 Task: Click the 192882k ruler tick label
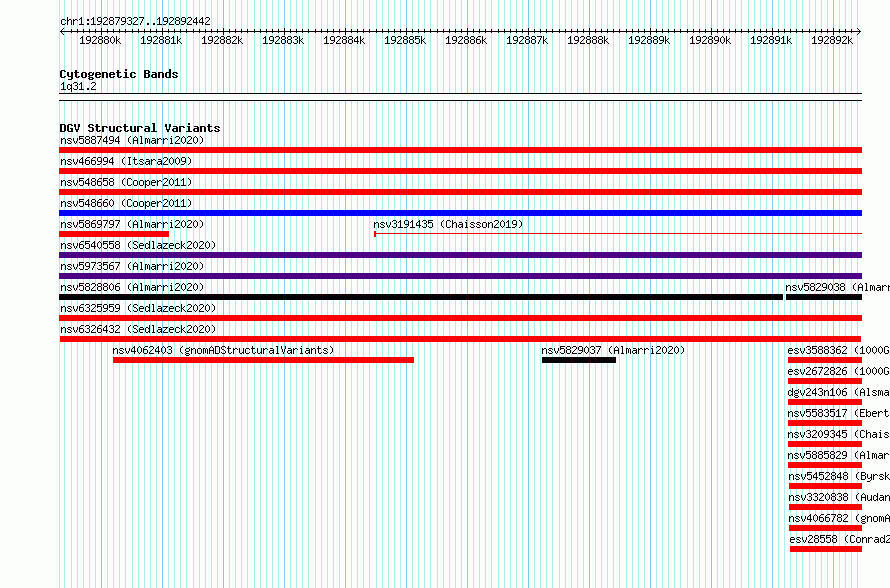[222, 40]
